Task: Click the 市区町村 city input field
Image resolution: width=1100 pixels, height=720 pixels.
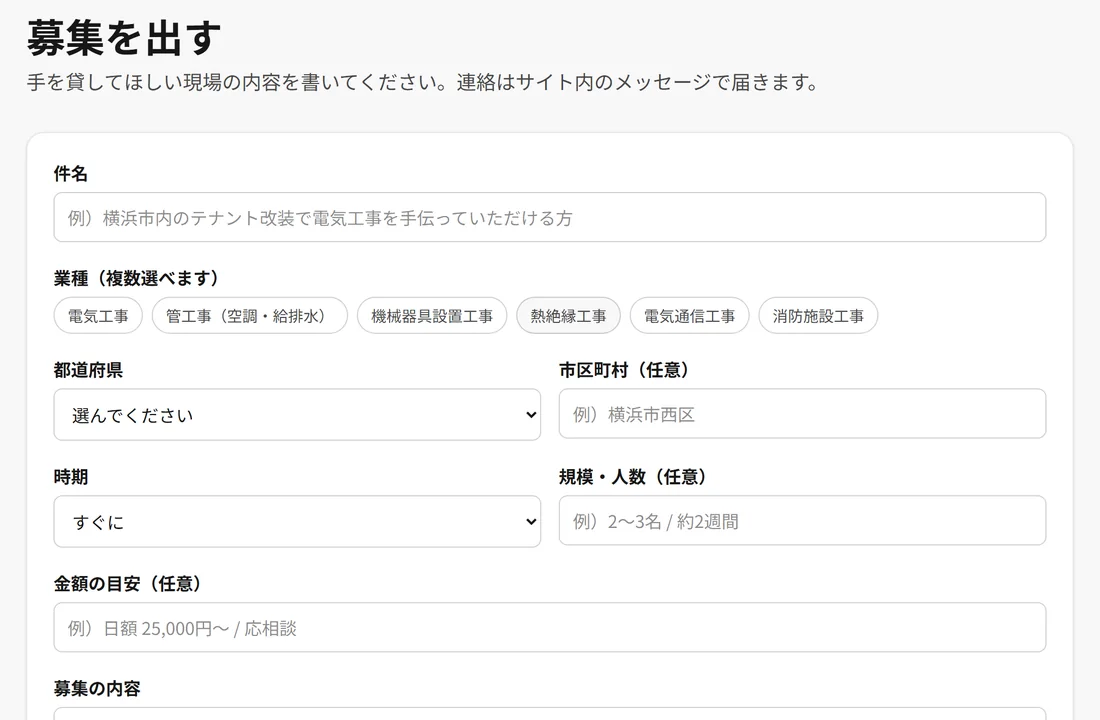Action: [x=803, y=414]
